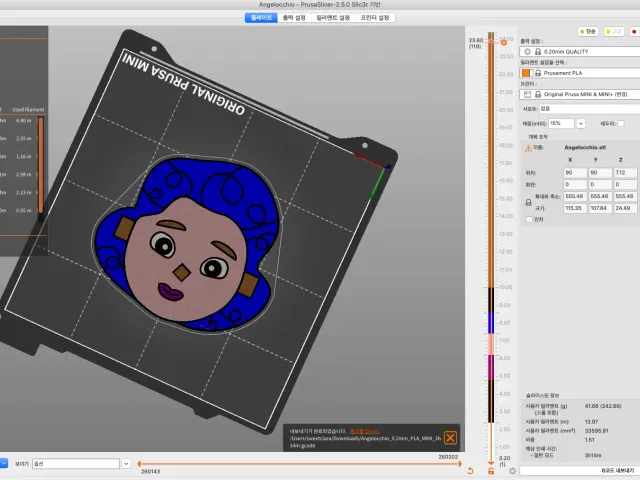The image size is (640, 480).
Task: Select the 4.40 m used filament value
Action: [24, 120]
